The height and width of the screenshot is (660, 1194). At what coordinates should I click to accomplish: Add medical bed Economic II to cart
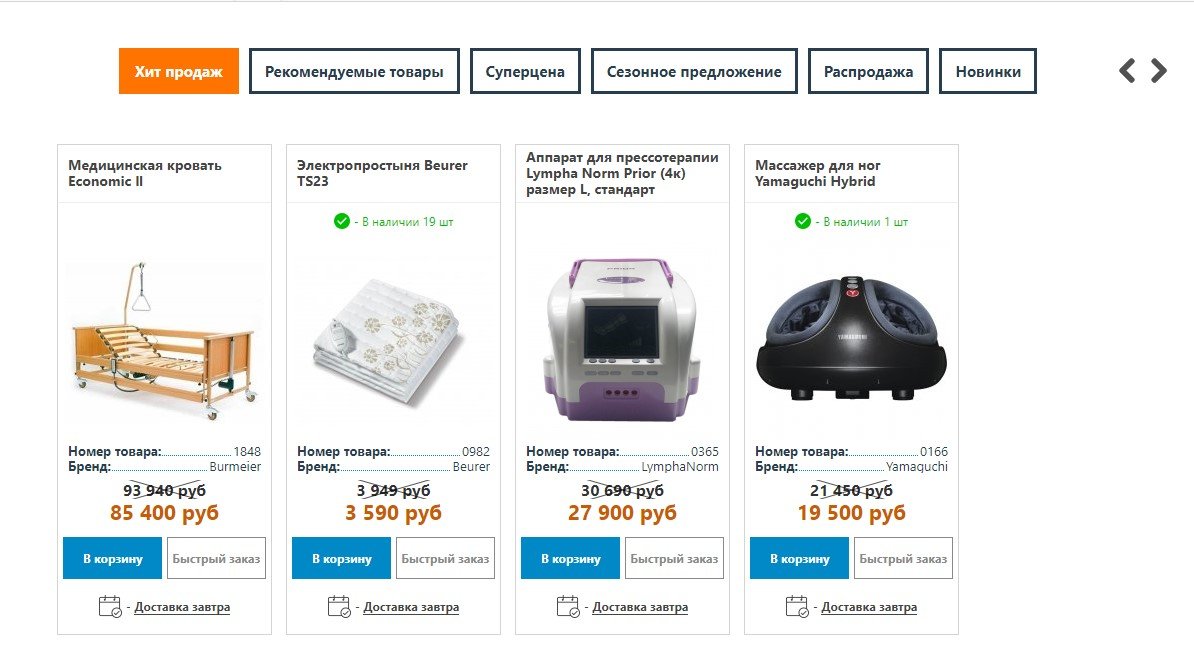[x=112, y=558]
